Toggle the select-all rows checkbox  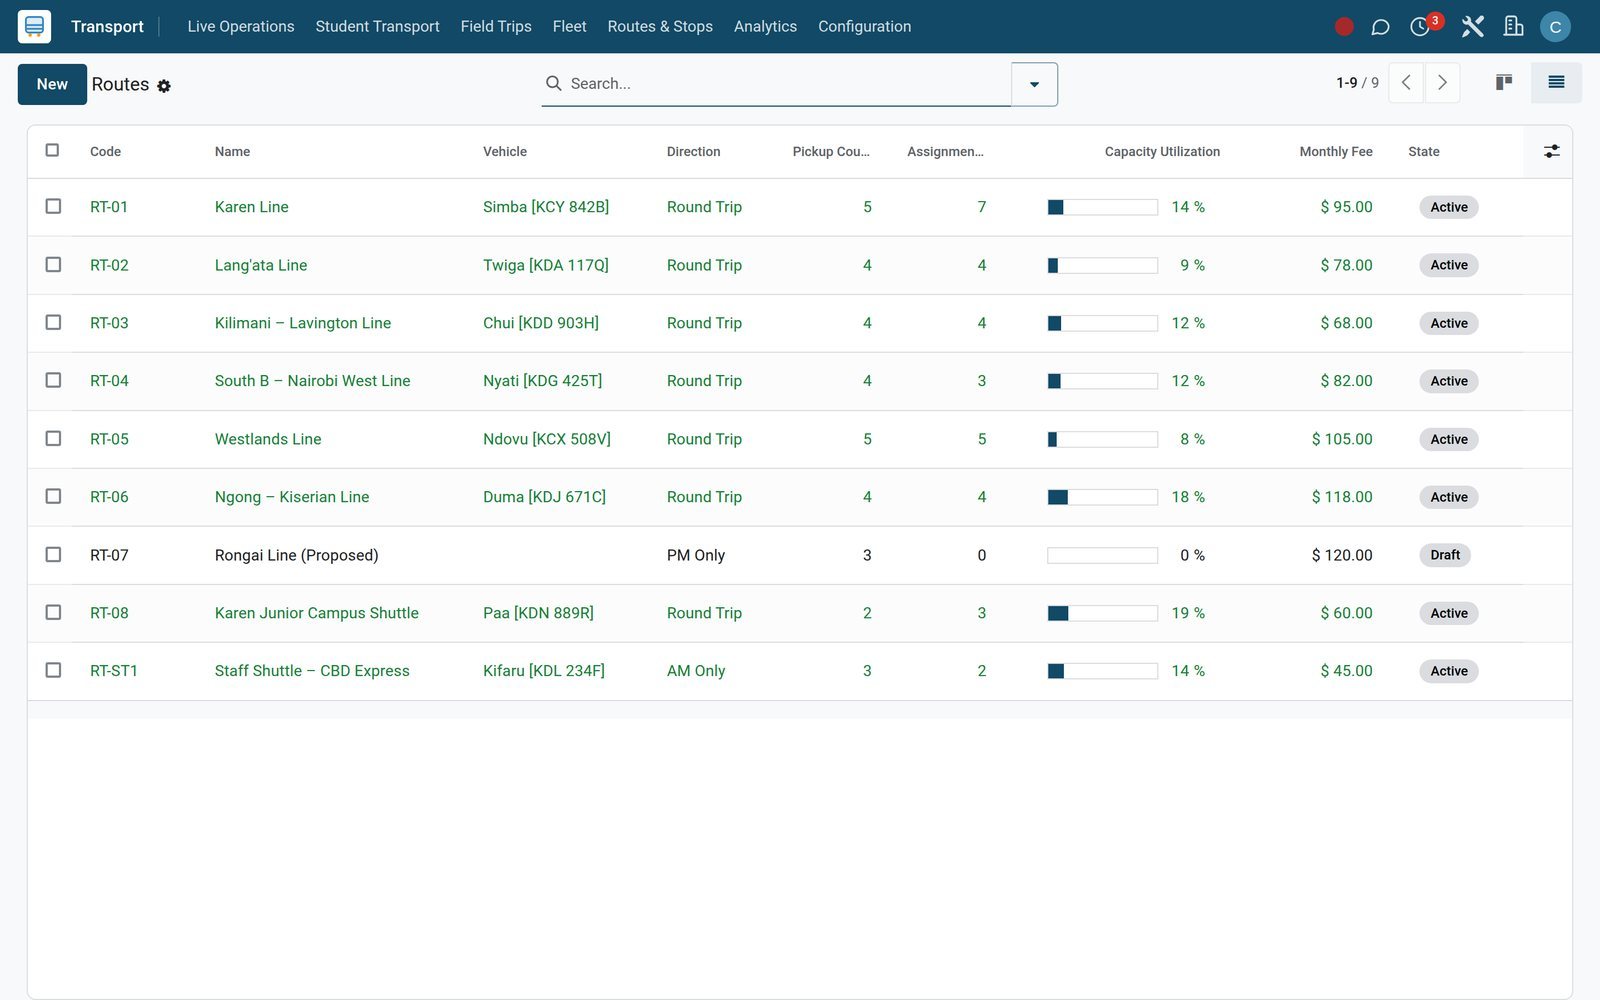tap(52, 150)
